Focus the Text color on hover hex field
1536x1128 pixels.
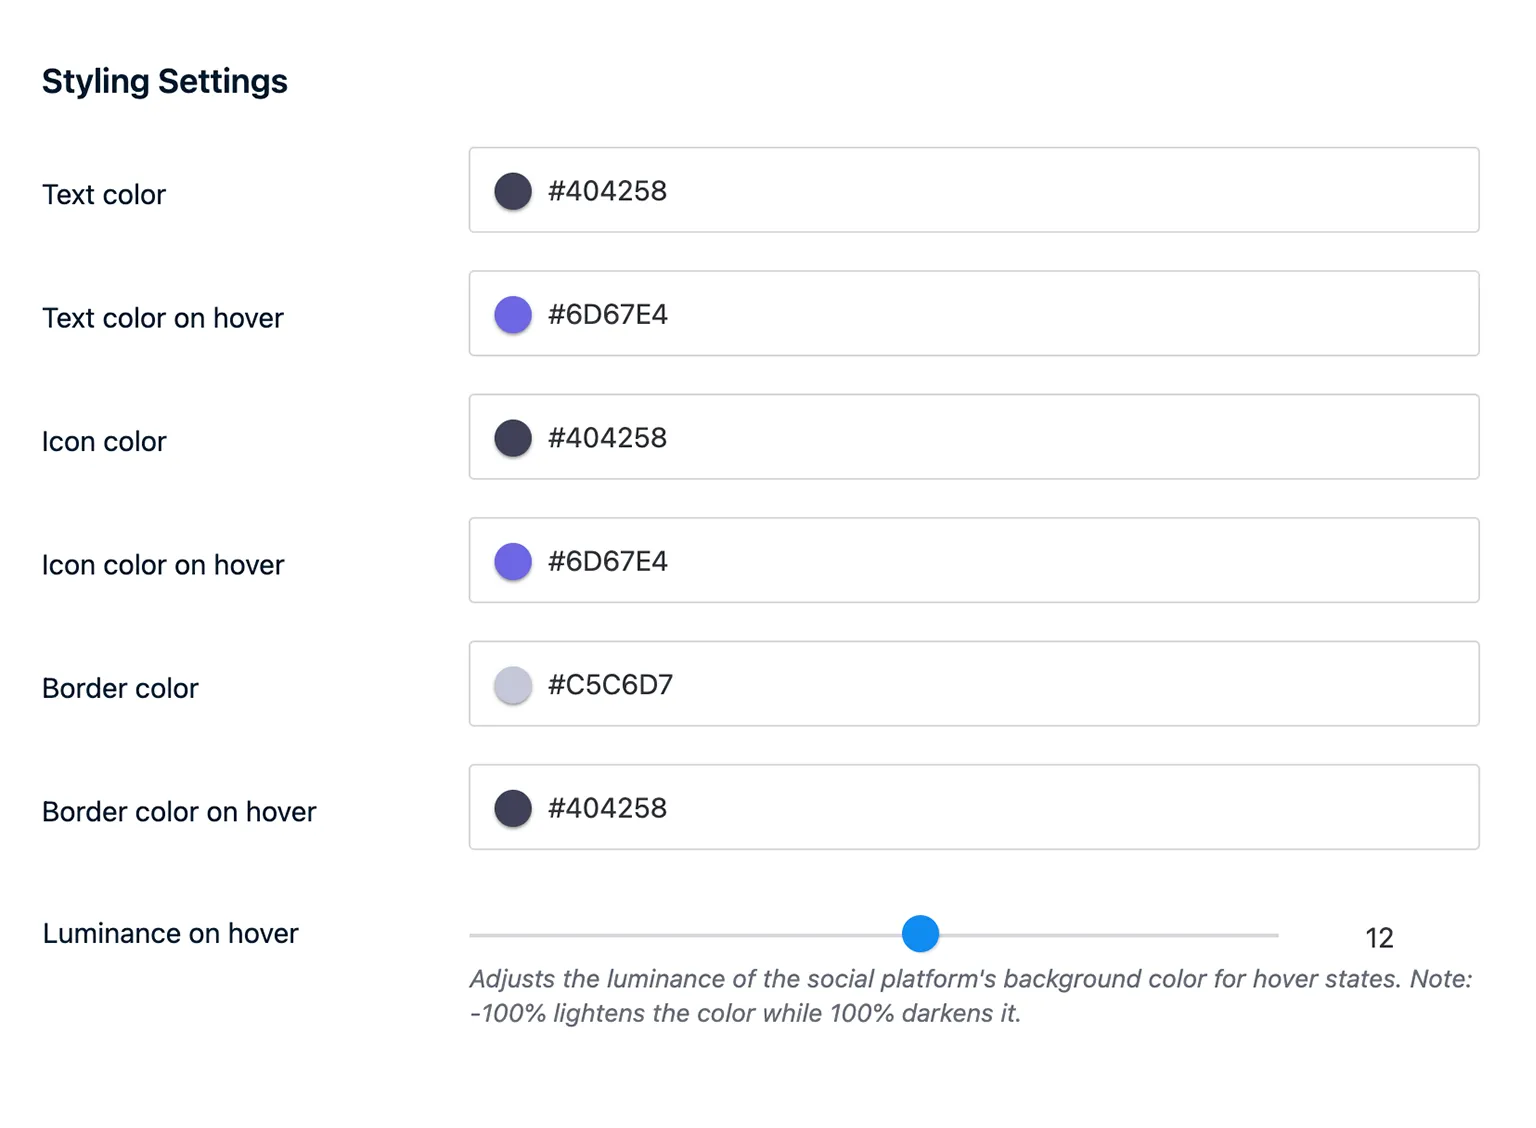click(x=1000, y=315)
